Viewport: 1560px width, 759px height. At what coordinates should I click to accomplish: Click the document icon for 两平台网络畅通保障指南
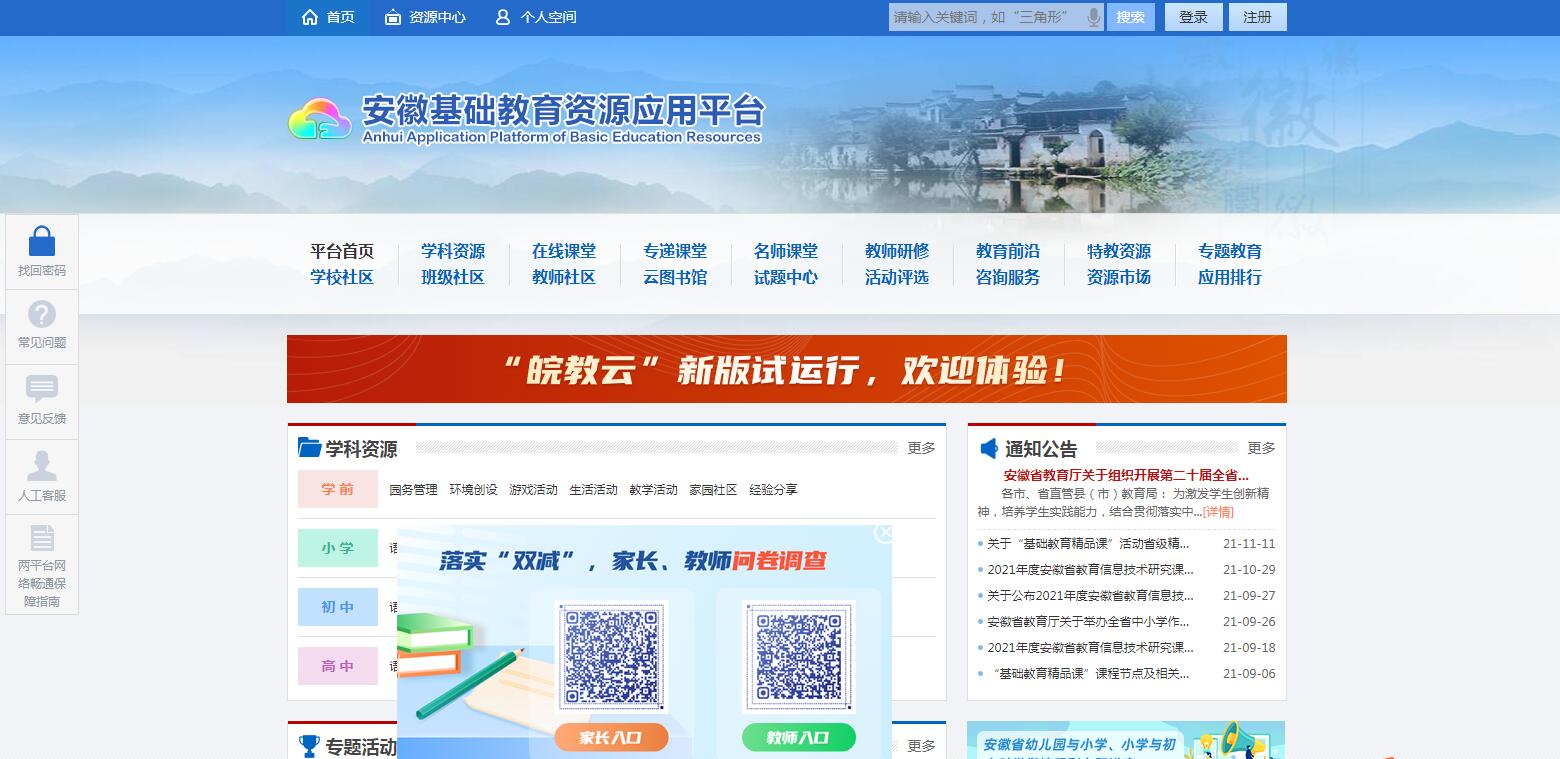click(x=42, y=539)
